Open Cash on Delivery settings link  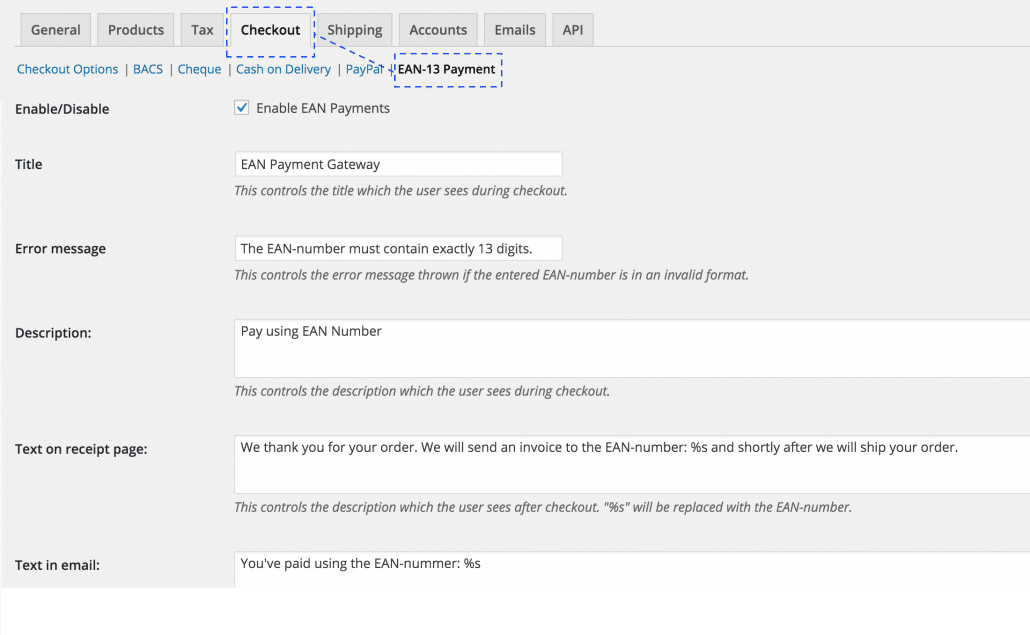pyautogui.click(x=283, y=69)
